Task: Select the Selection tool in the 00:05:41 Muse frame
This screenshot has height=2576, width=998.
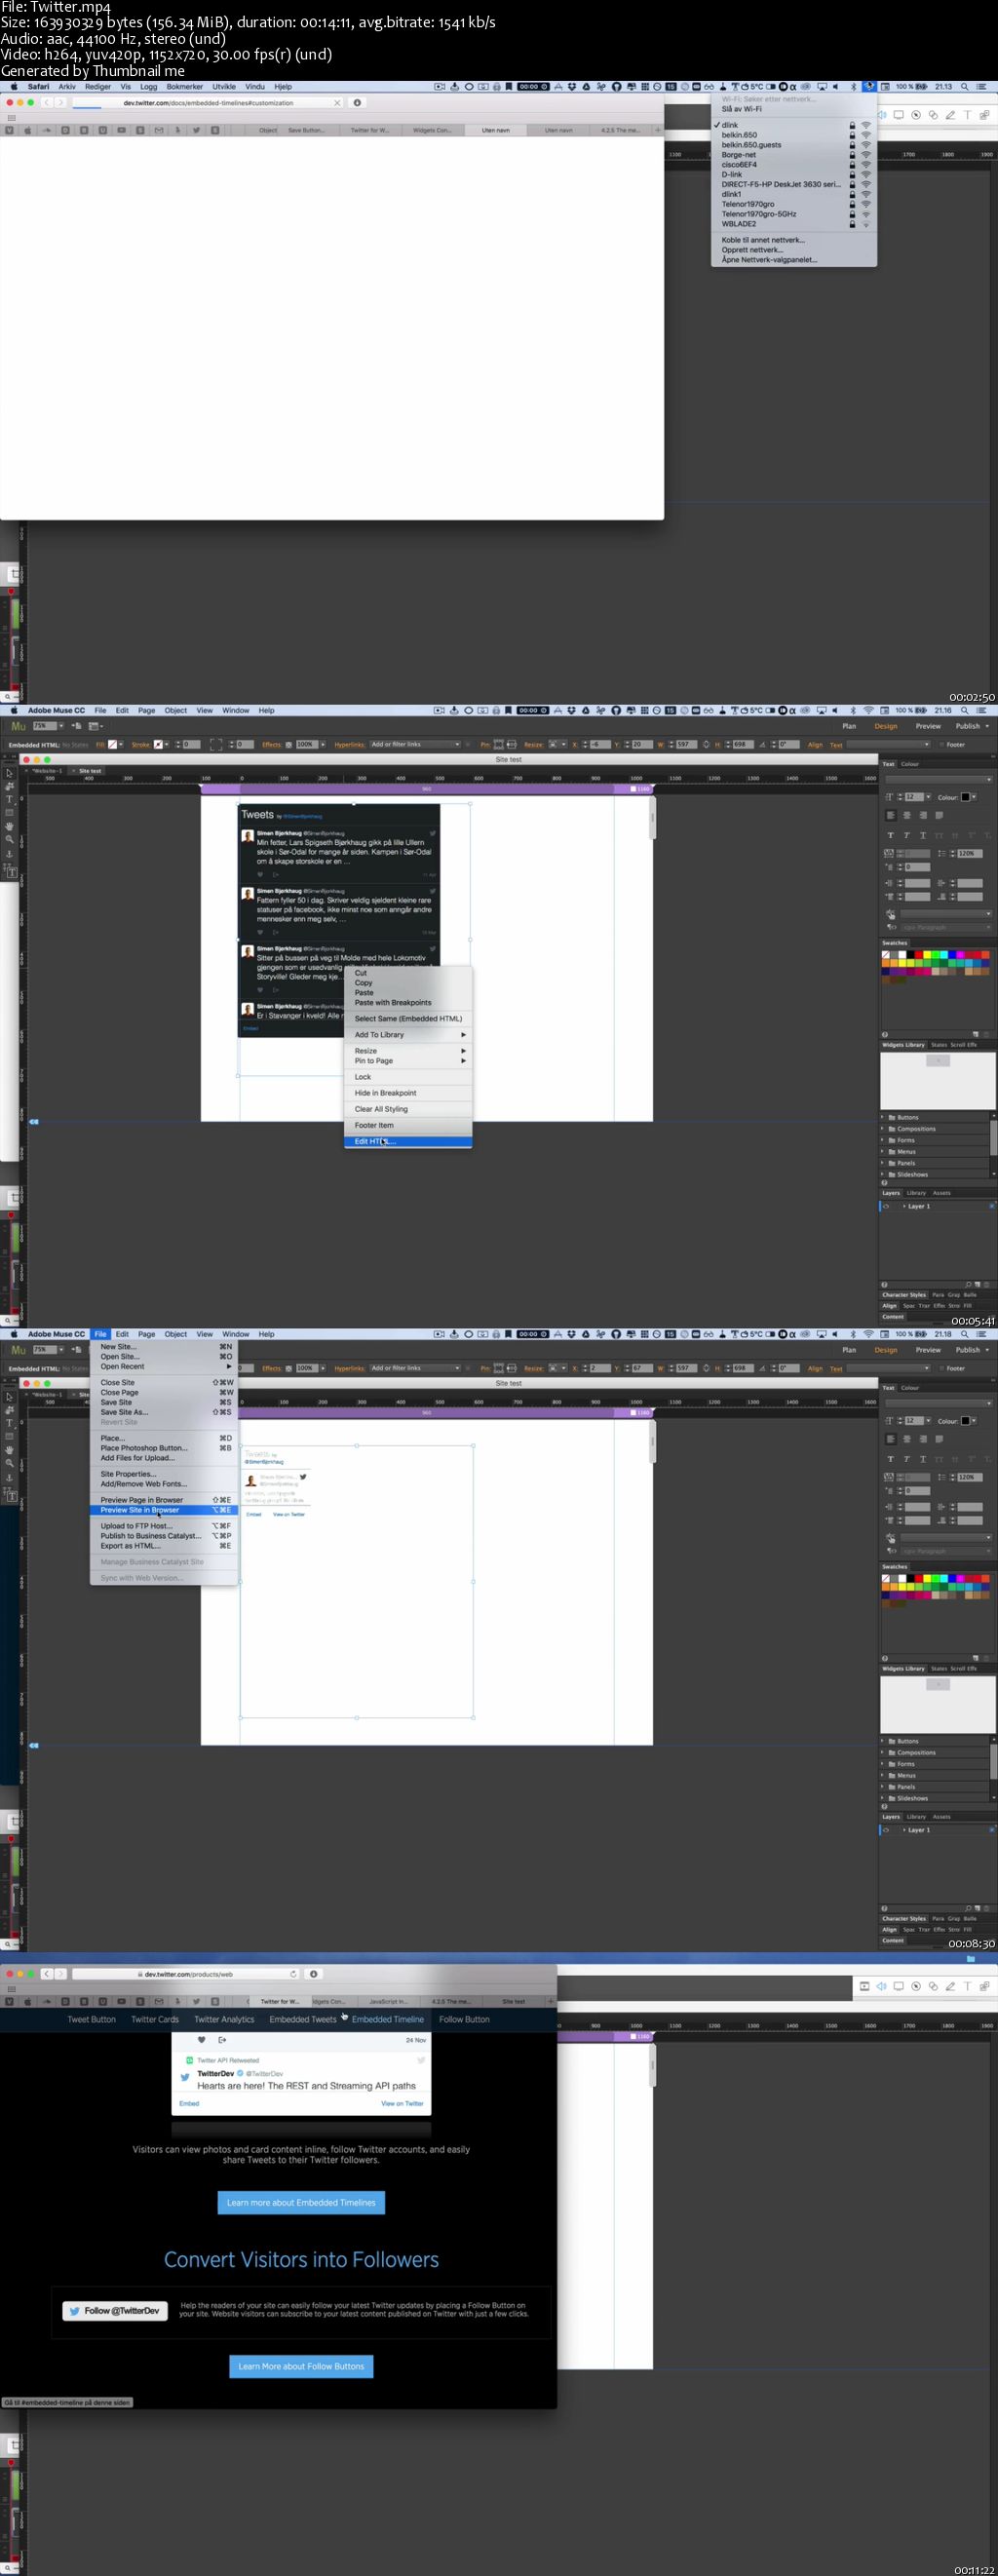Action: (10, 774)
